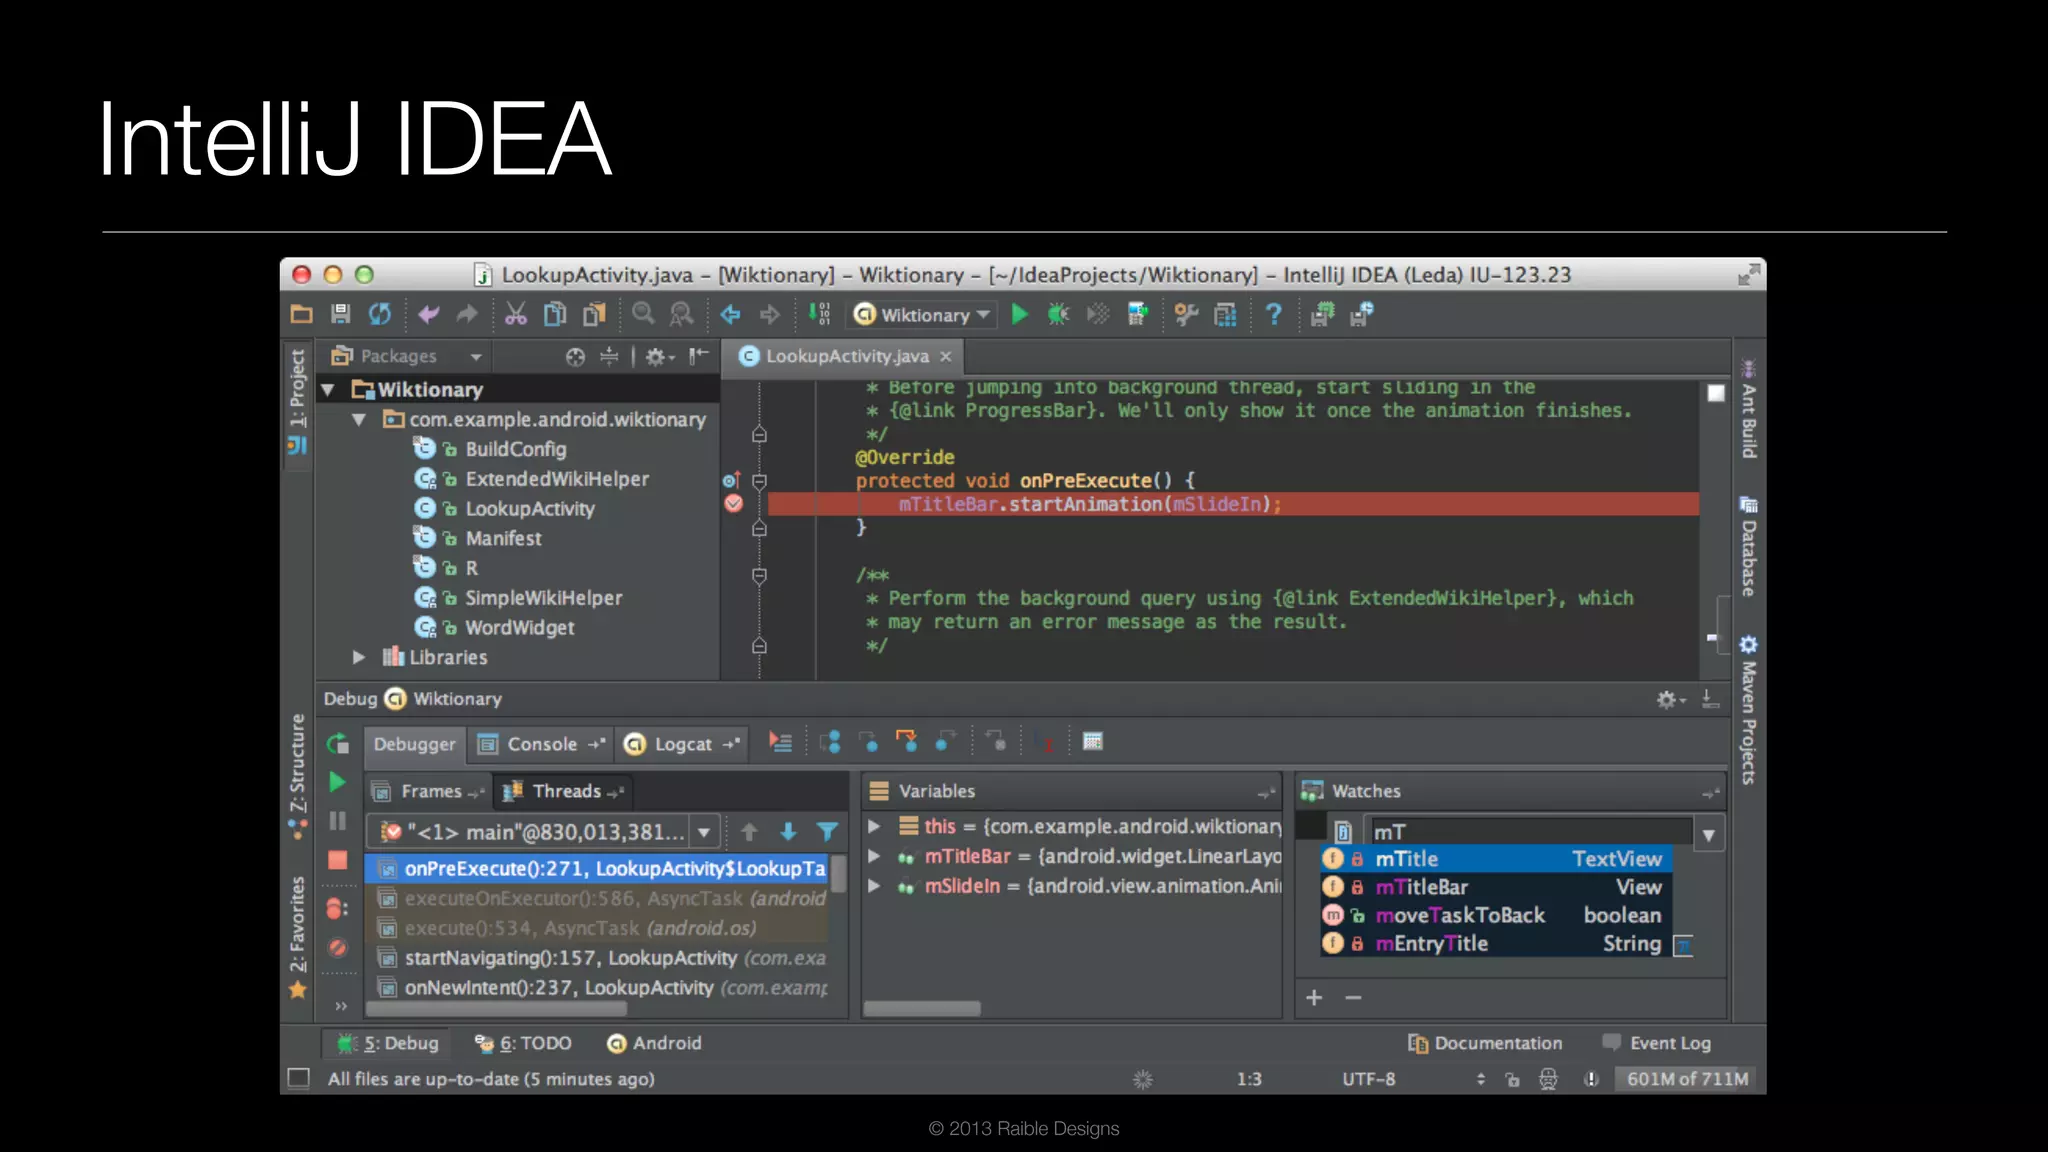Click the minus button to remove watch
Image resolution: width=2048 pixels, height=1152 pixels.
(1353, 997)
